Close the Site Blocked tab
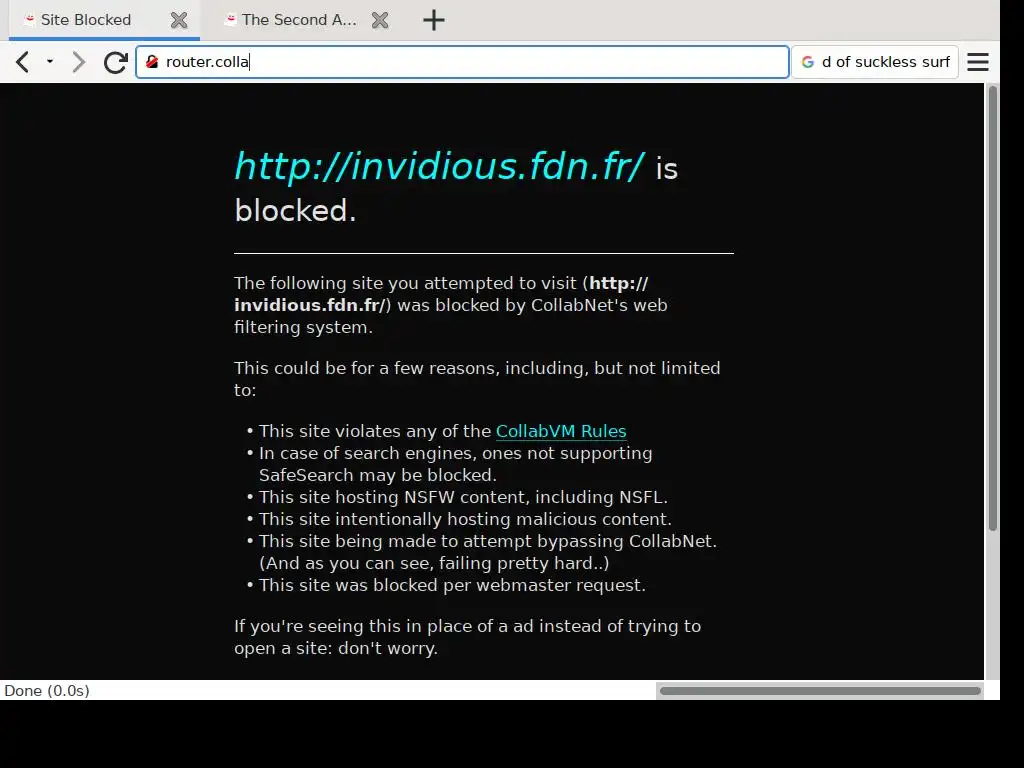This screenshot has width=1024, height=768. [x=179, y=20]
